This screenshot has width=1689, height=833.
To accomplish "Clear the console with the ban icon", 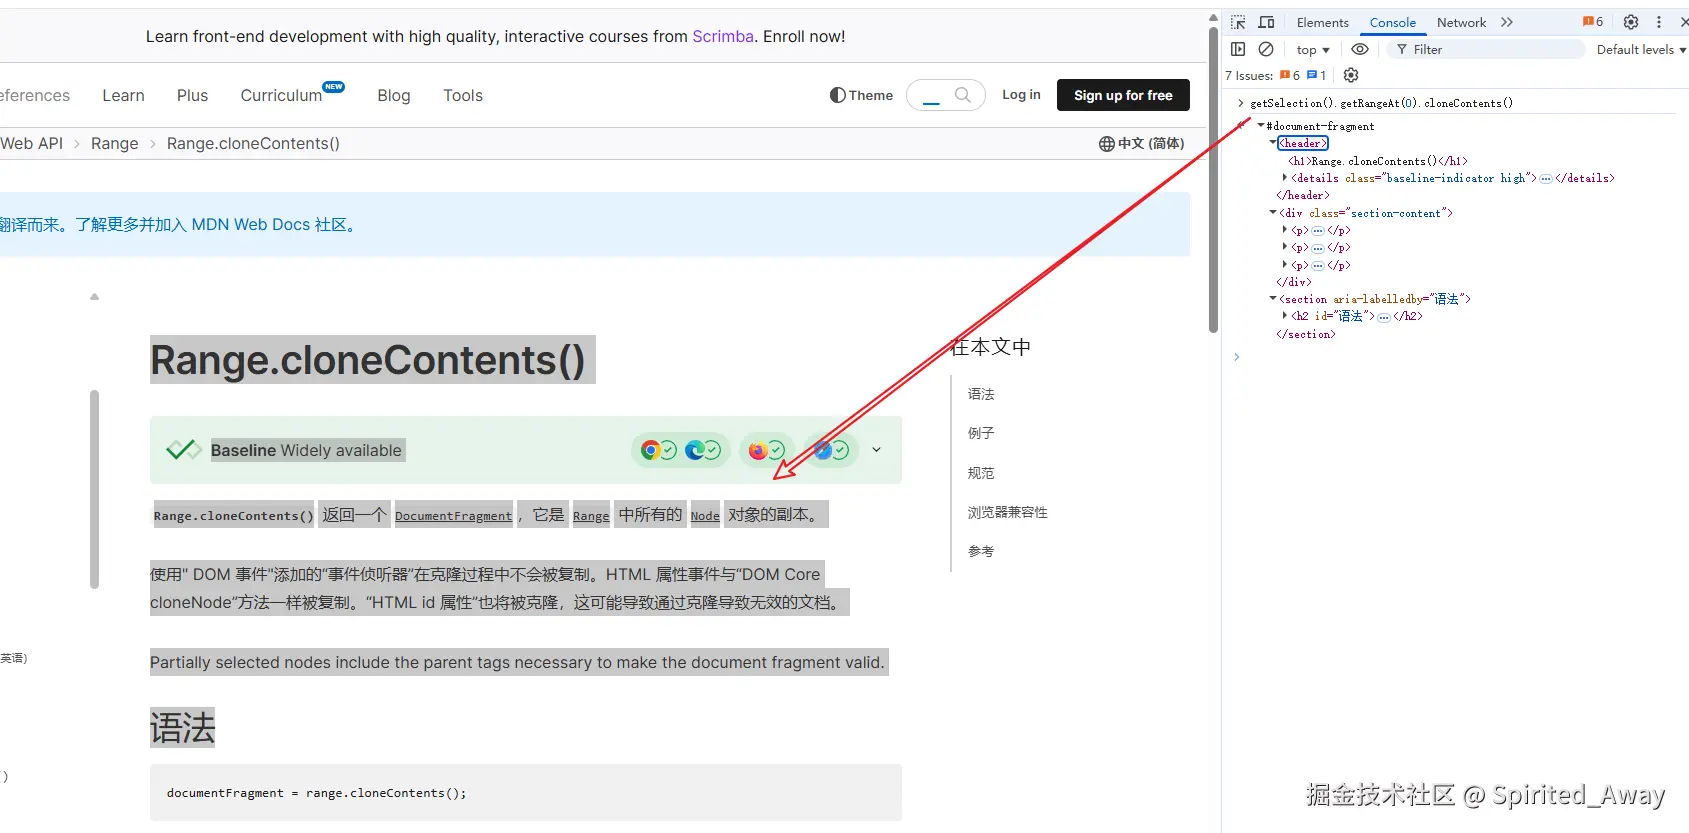I will tap(1266, 49).
